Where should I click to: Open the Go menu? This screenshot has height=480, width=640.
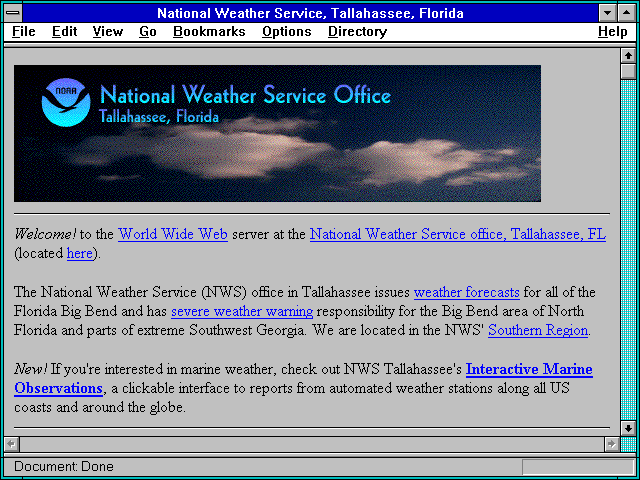pos(148,31)
